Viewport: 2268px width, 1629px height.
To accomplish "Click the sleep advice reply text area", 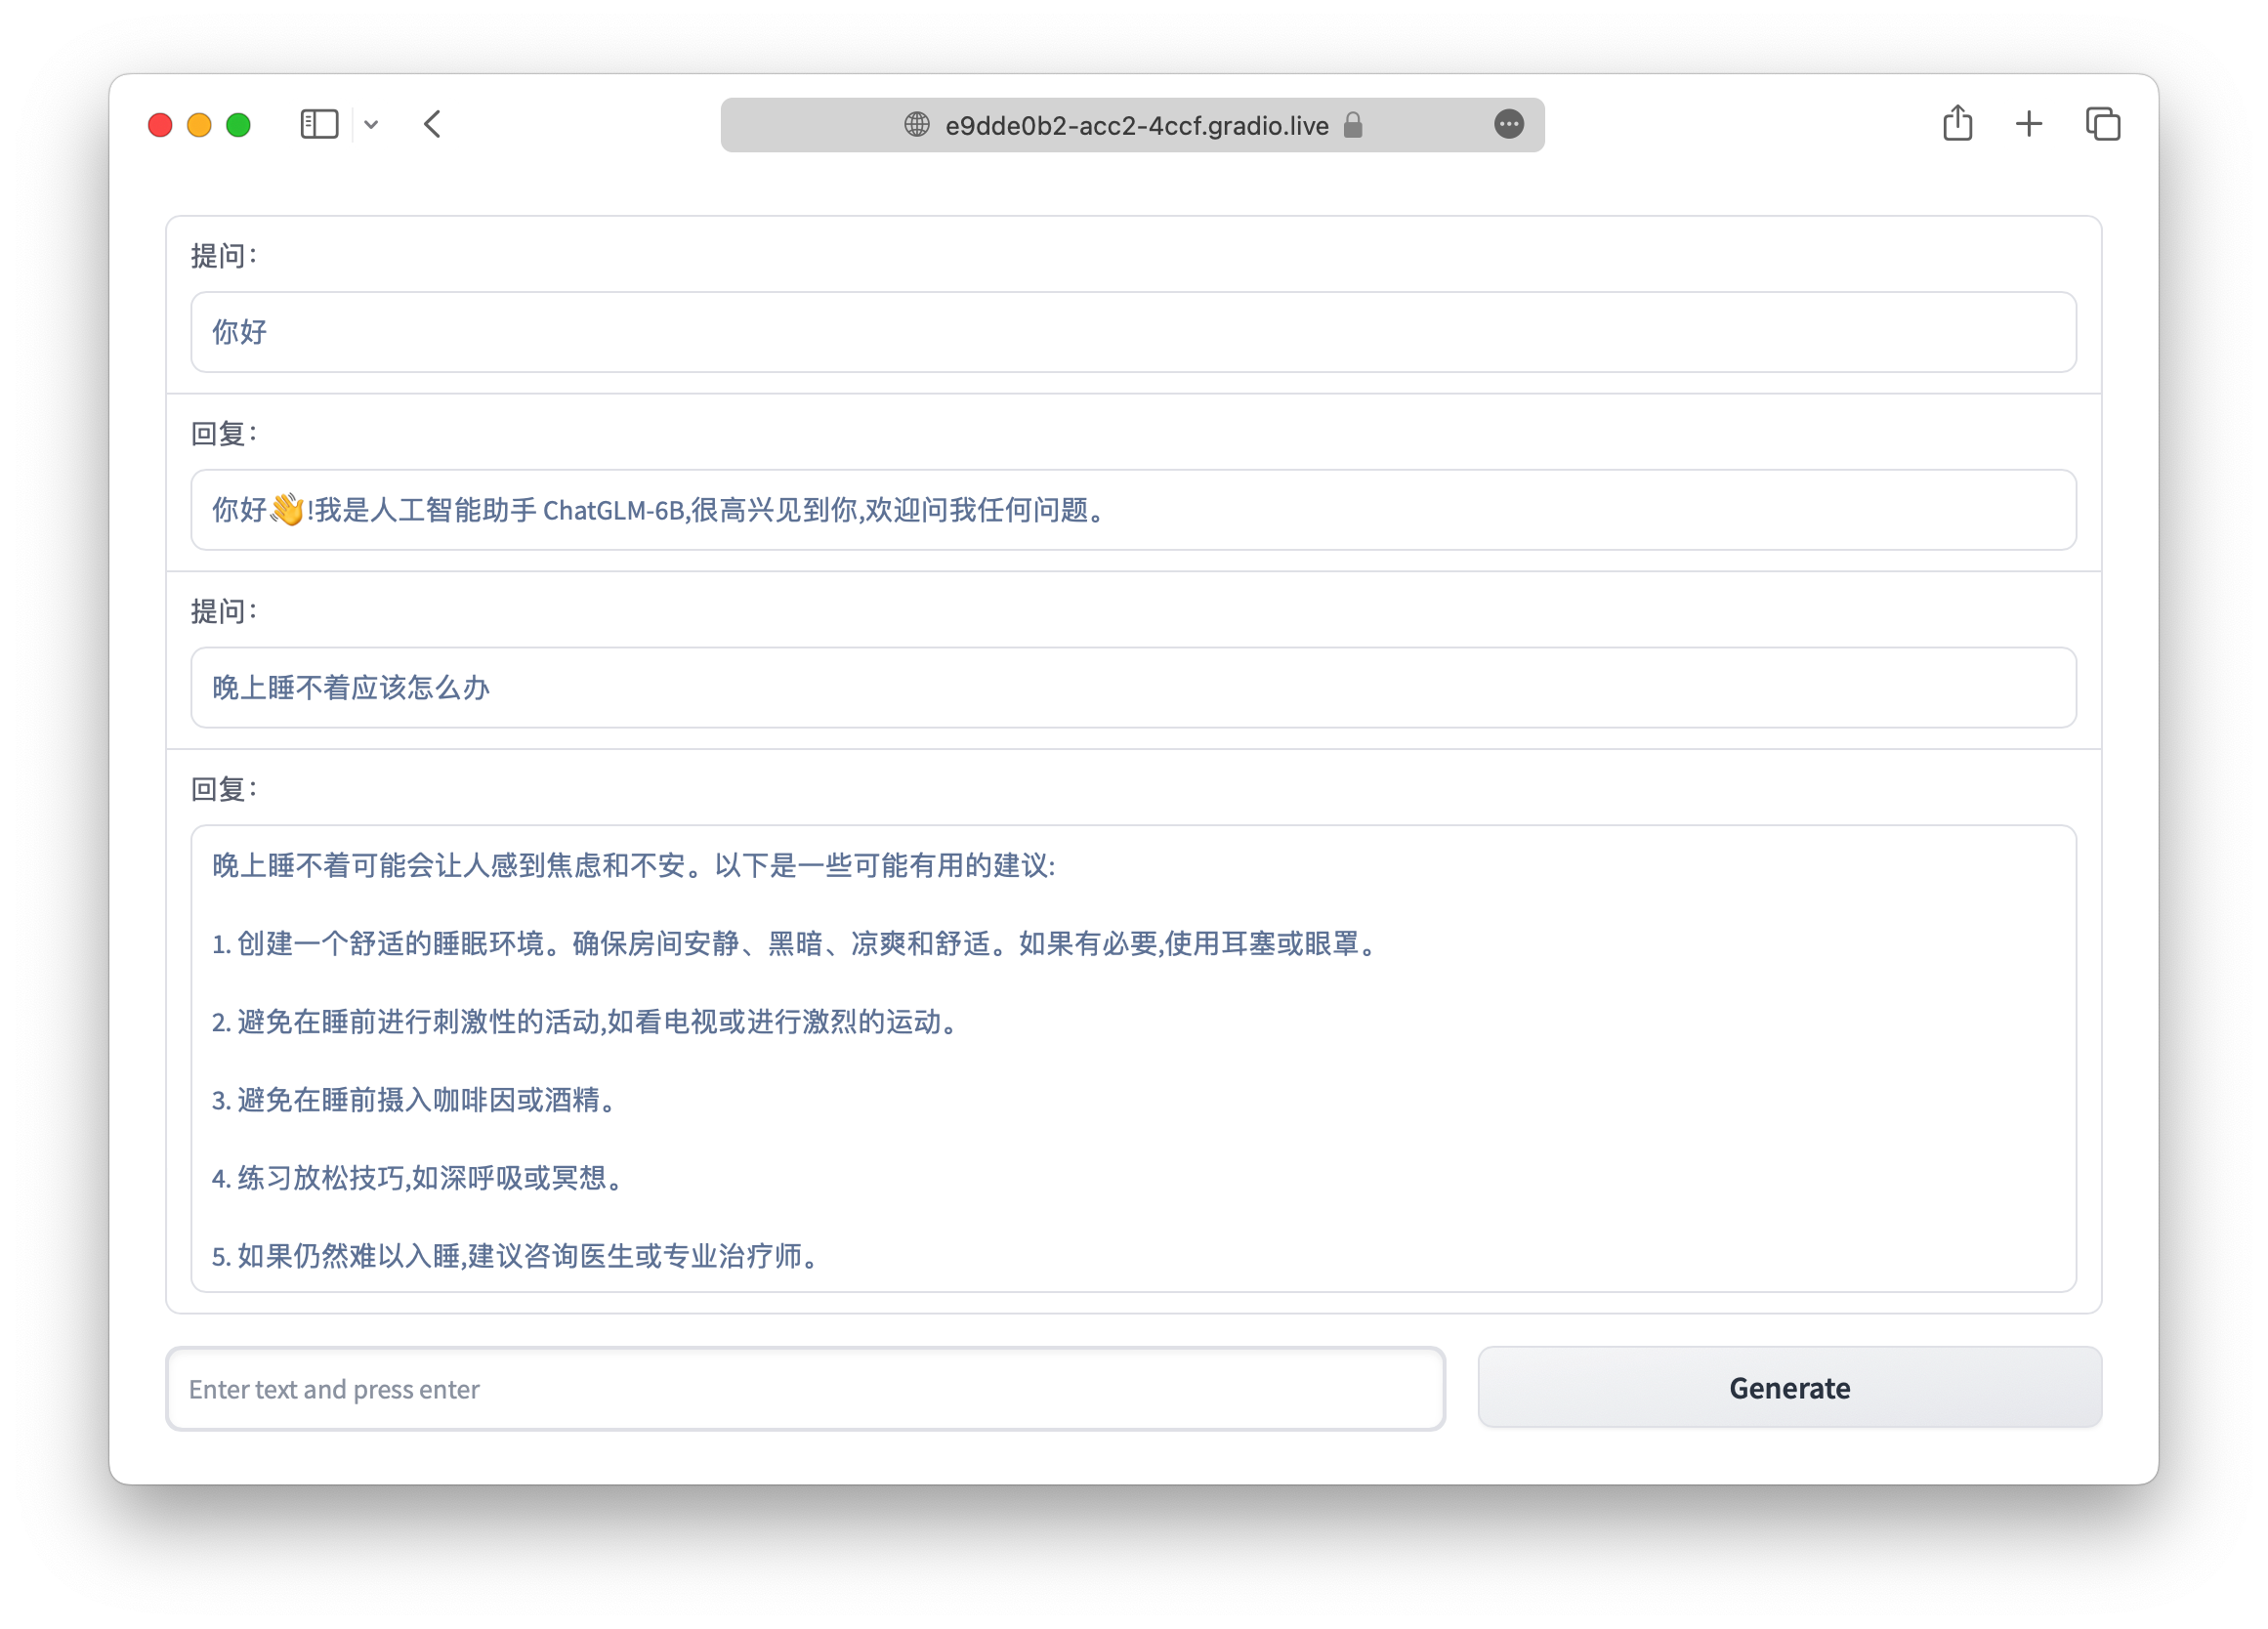I will (1132, 1058).
